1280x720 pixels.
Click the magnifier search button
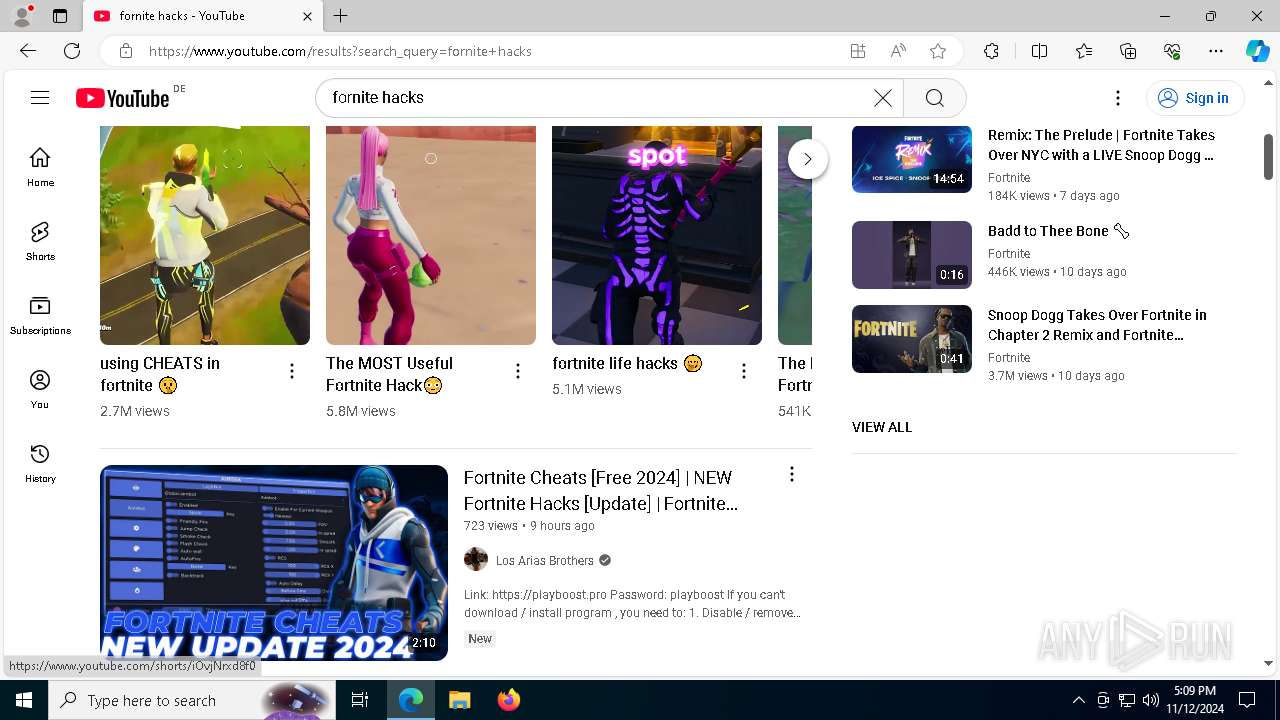(x=935, y=97)
